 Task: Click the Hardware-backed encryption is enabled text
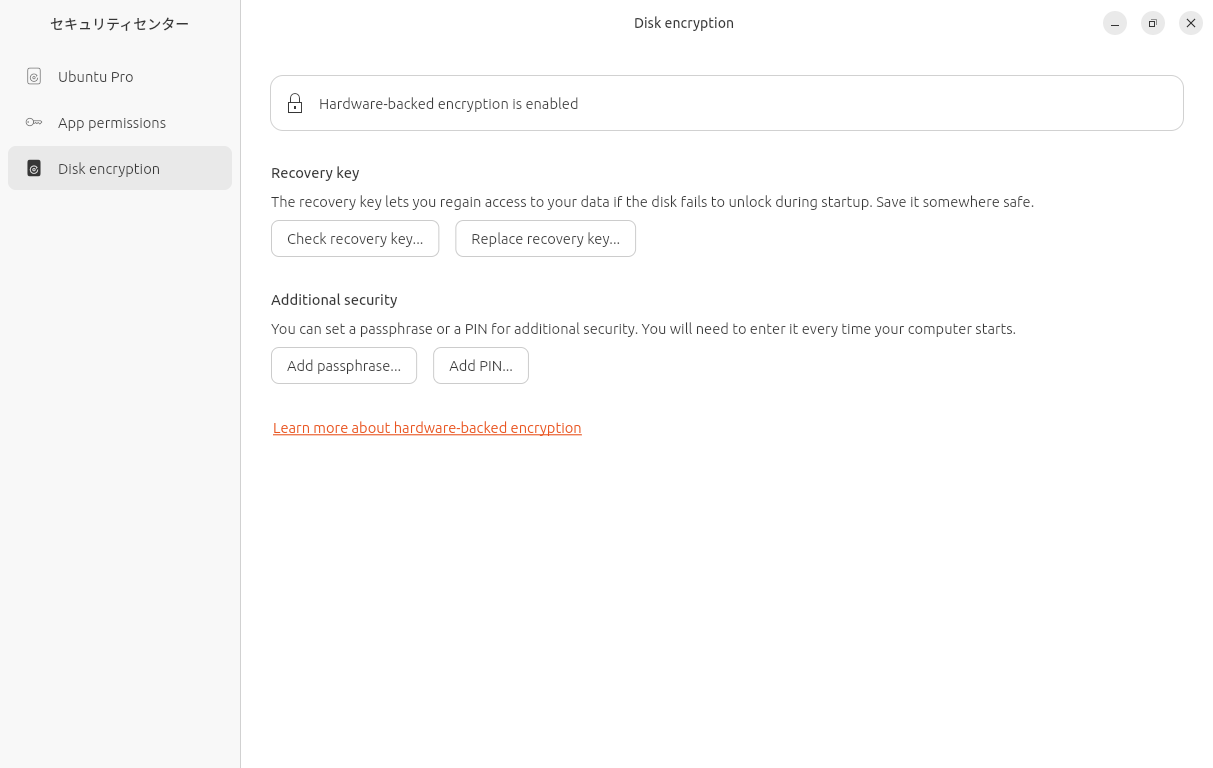448,104
